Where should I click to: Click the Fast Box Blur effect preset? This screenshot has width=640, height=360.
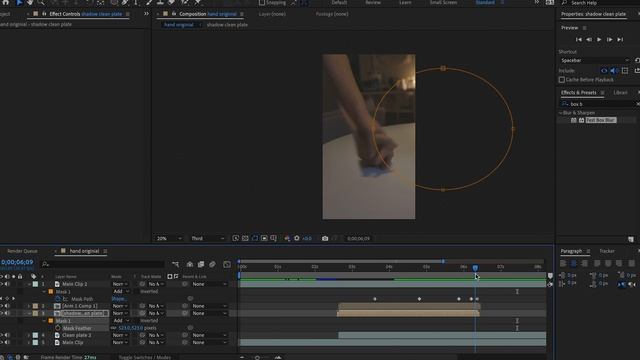tap(600, 120)
